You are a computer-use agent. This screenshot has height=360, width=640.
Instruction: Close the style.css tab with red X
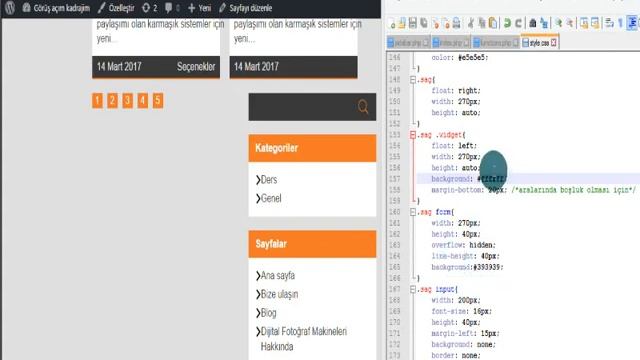(553, 42)
